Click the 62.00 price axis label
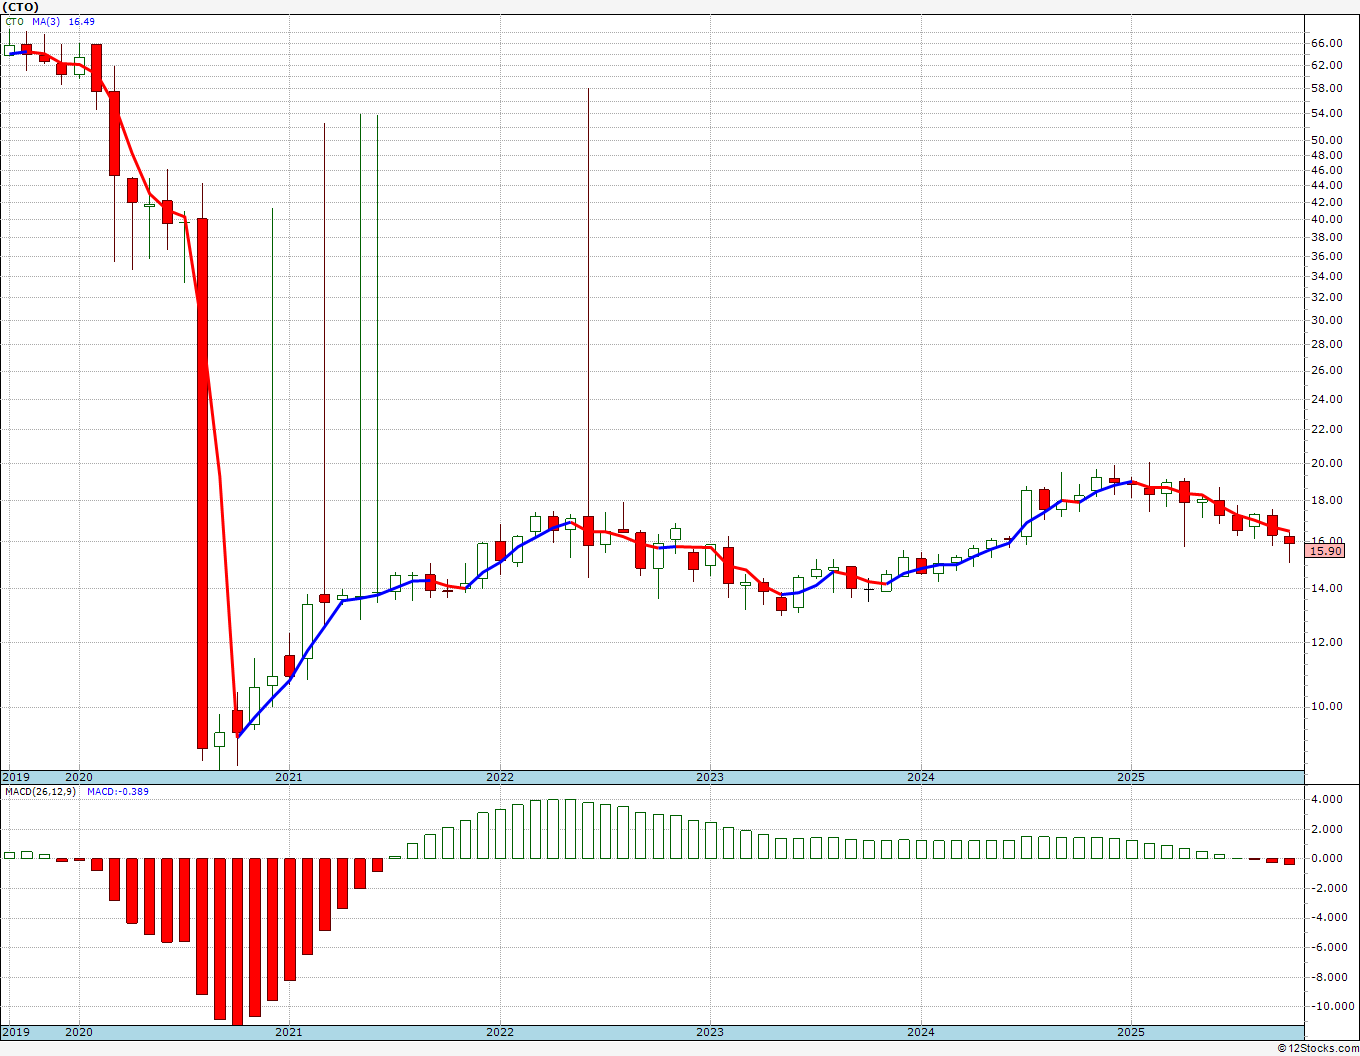 pyautogui.click(x=1326, y=65)
